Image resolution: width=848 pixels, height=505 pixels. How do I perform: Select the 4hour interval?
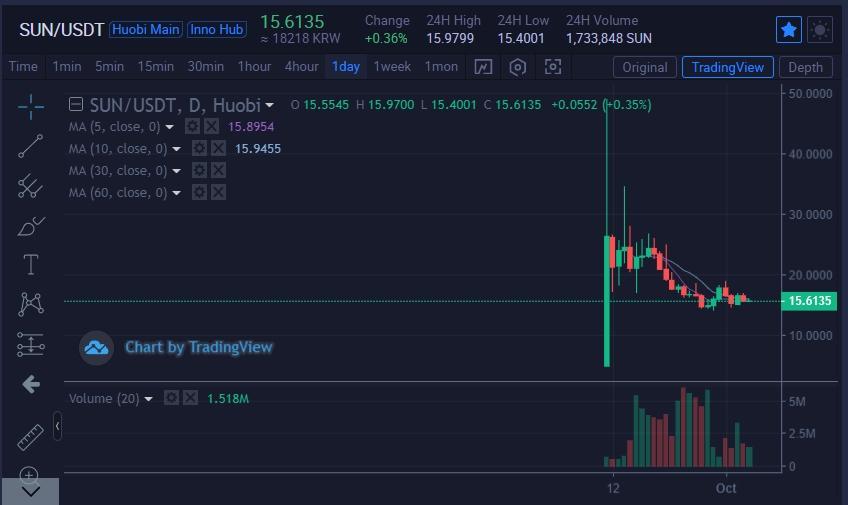(302, 67)
